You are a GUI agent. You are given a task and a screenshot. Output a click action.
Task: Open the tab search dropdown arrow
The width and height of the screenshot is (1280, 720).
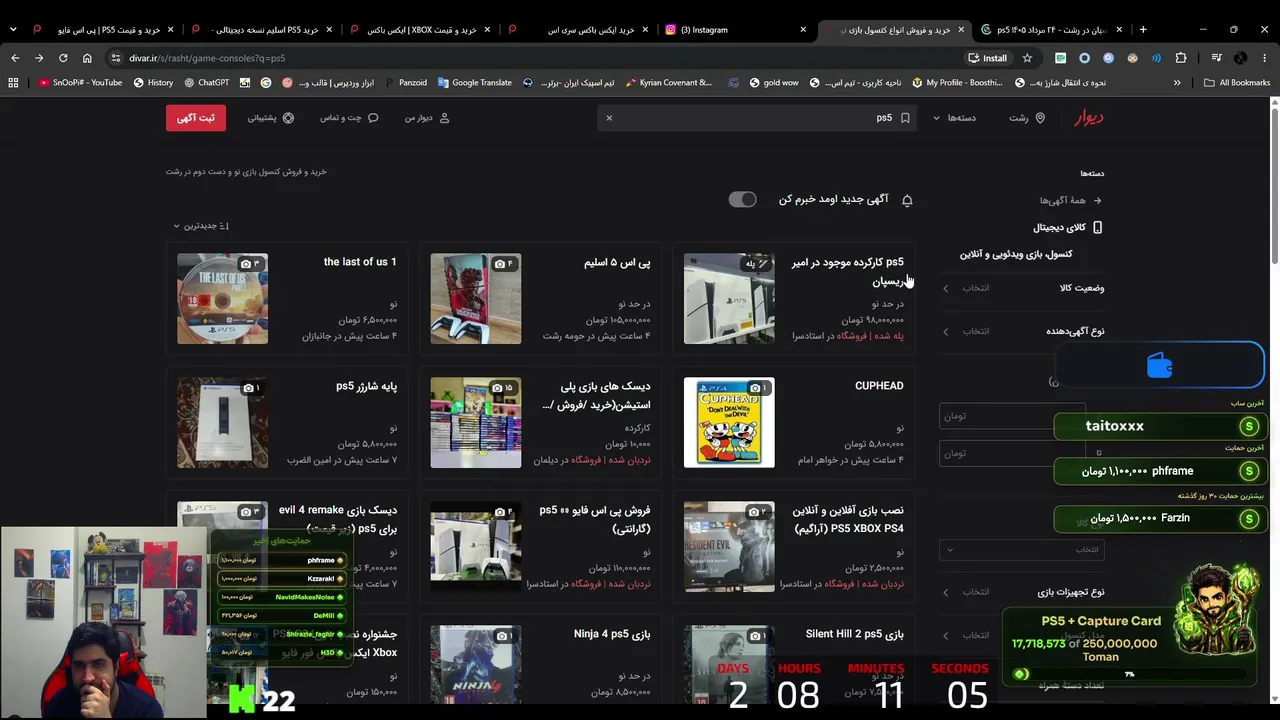click(x=13, y=30)
